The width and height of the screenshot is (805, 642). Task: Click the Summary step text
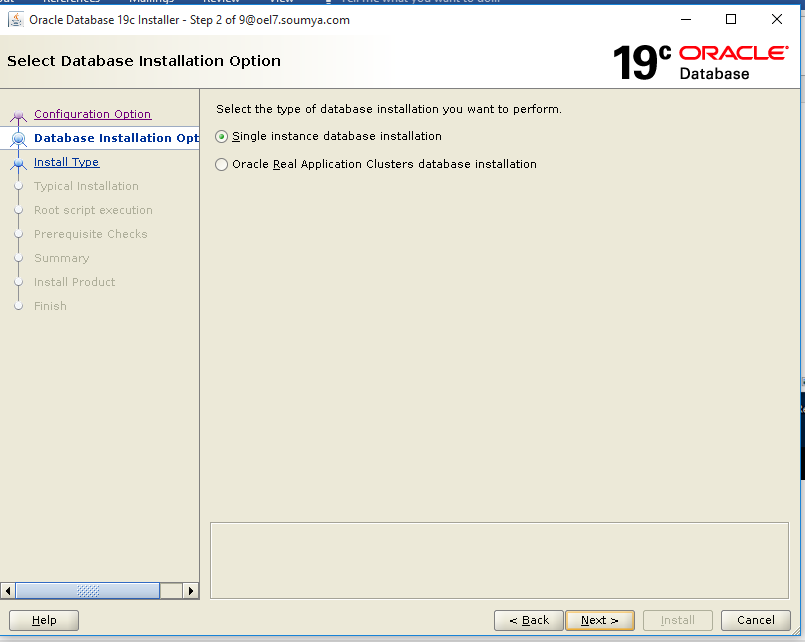(x=62, y=258)
